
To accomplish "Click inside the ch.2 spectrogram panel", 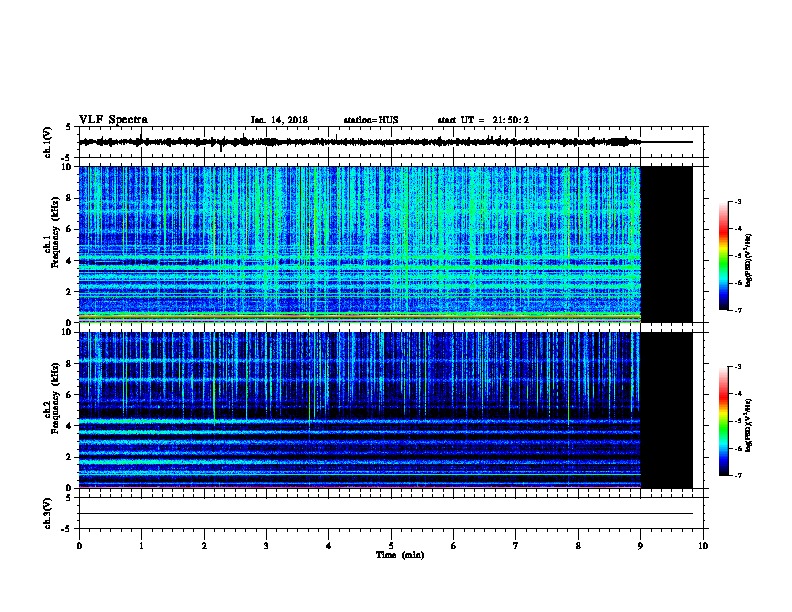I will tap(360, 410).
